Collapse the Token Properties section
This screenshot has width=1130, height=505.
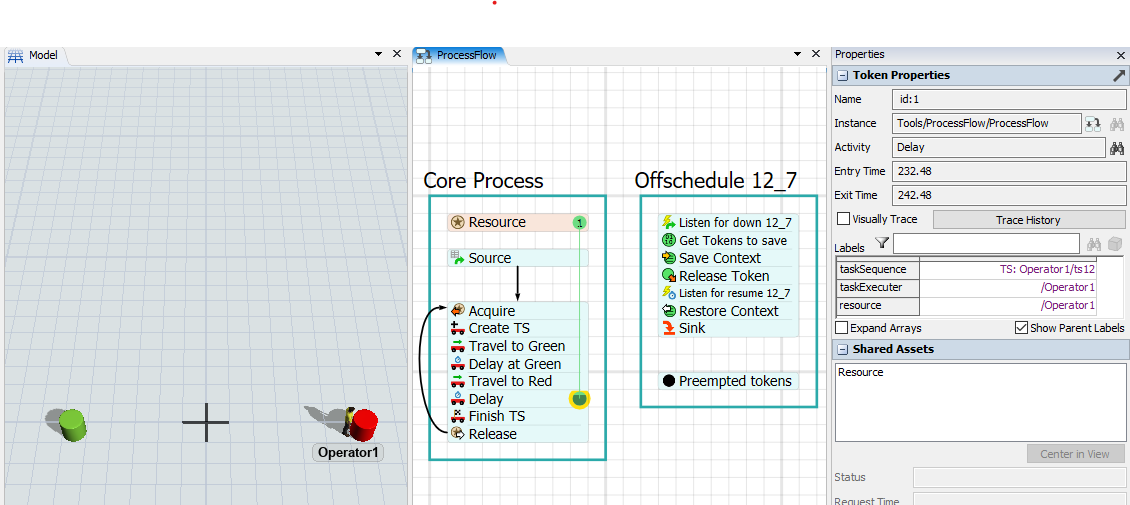(842, 76)
